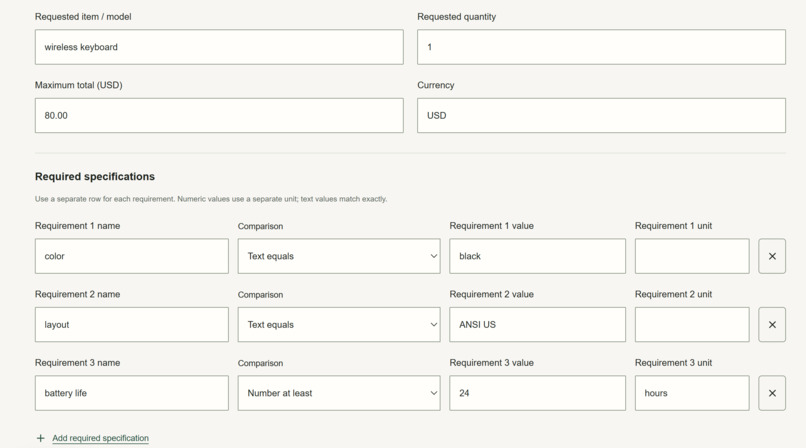Open Comparison dropdown for layout requirement

(339, 325)
